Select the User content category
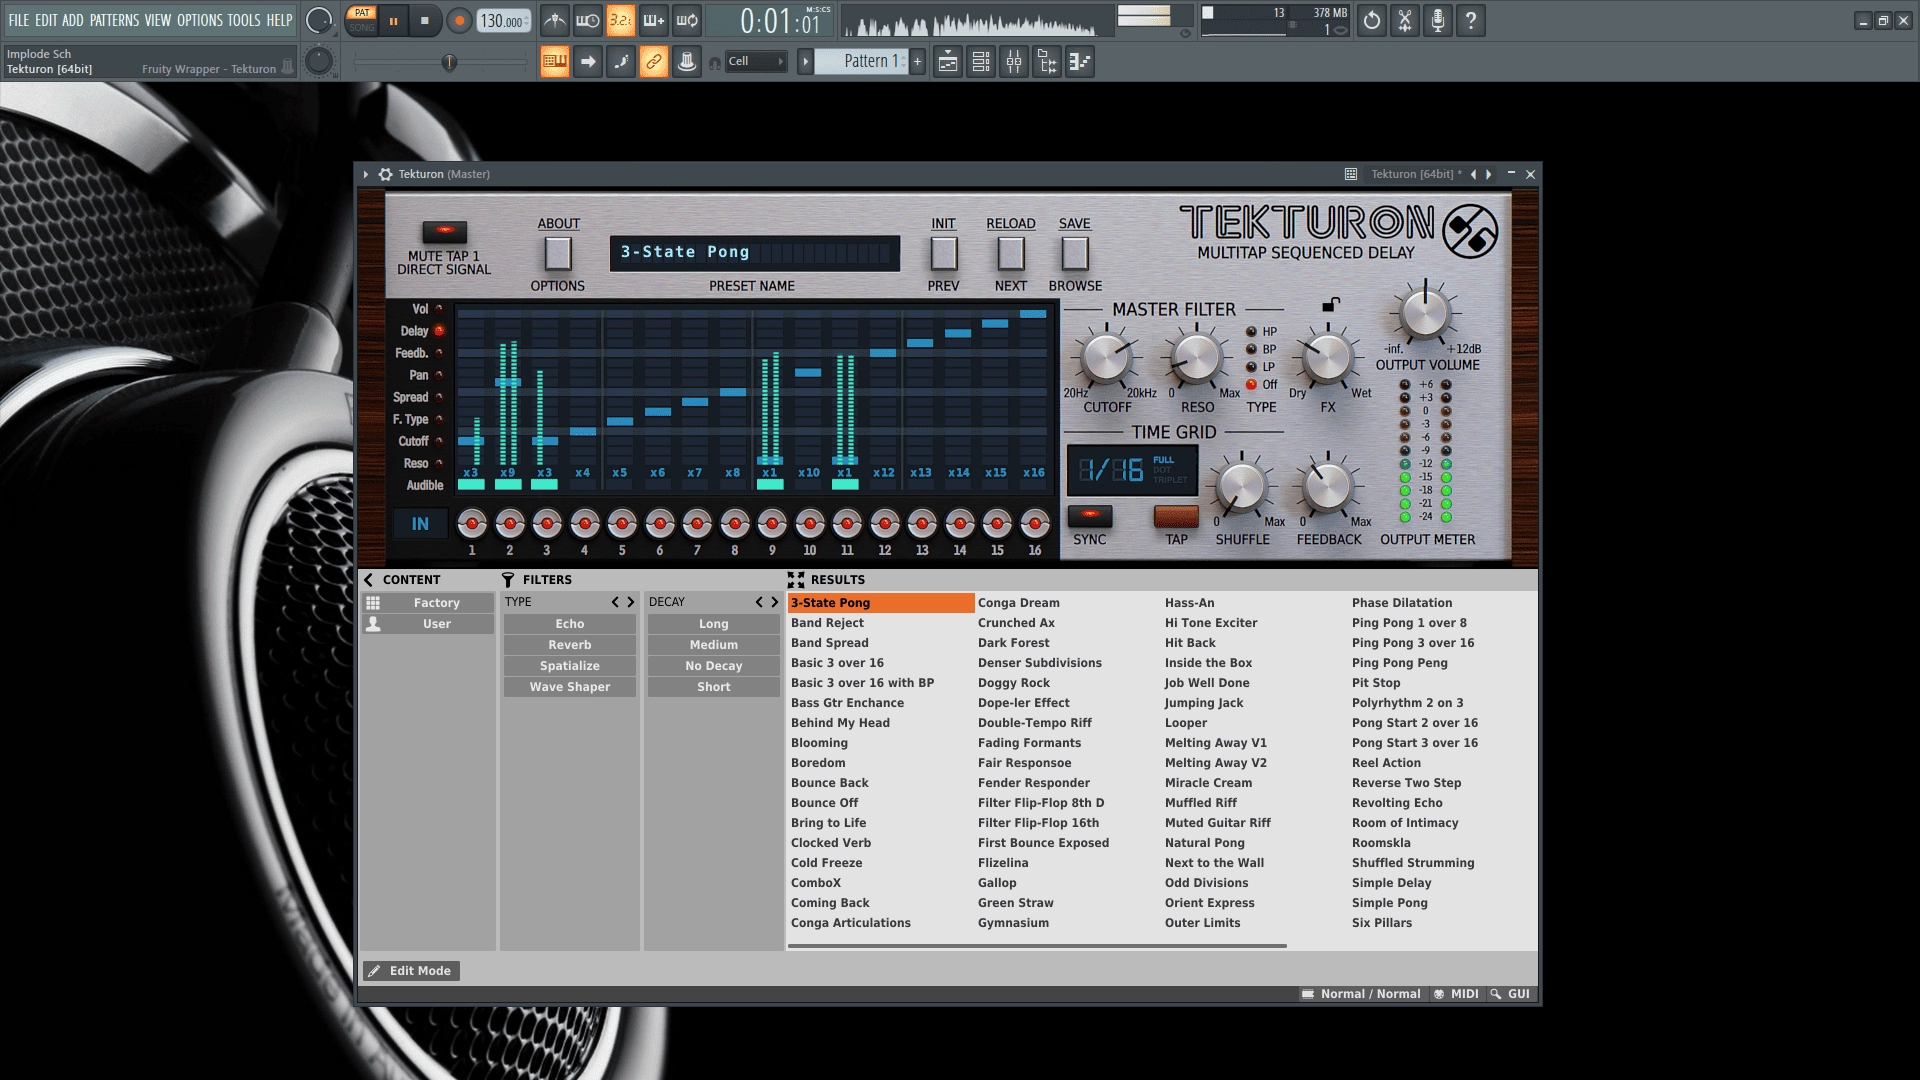 pyautogui.click(x=428, y=624)
